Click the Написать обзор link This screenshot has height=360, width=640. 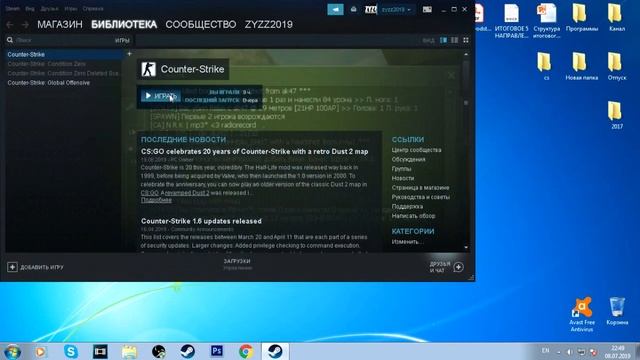413,216
